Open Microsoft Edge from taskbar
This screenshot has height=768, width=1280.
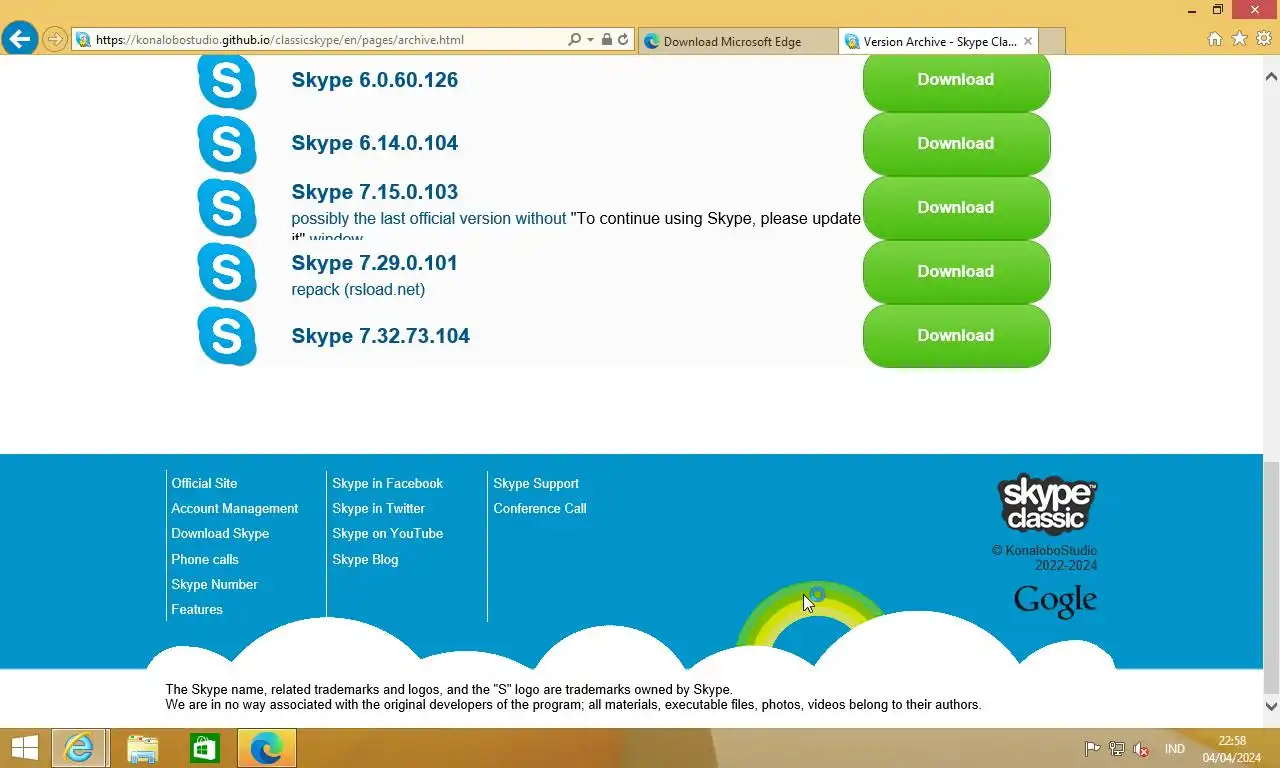(266, 748)
